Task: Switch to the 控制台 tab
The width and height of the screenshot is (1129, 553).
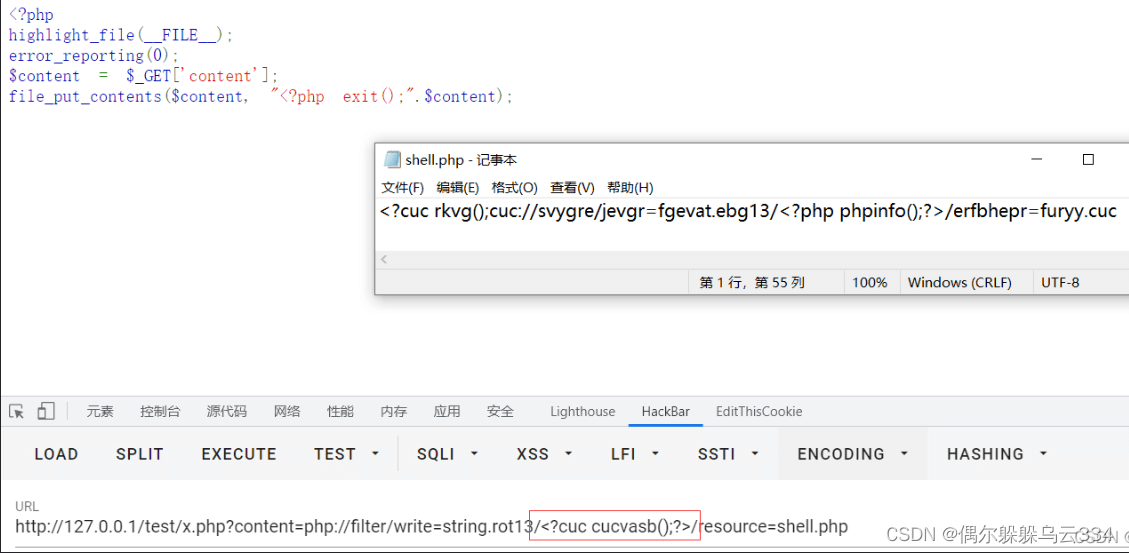Action: pos(160,412)
